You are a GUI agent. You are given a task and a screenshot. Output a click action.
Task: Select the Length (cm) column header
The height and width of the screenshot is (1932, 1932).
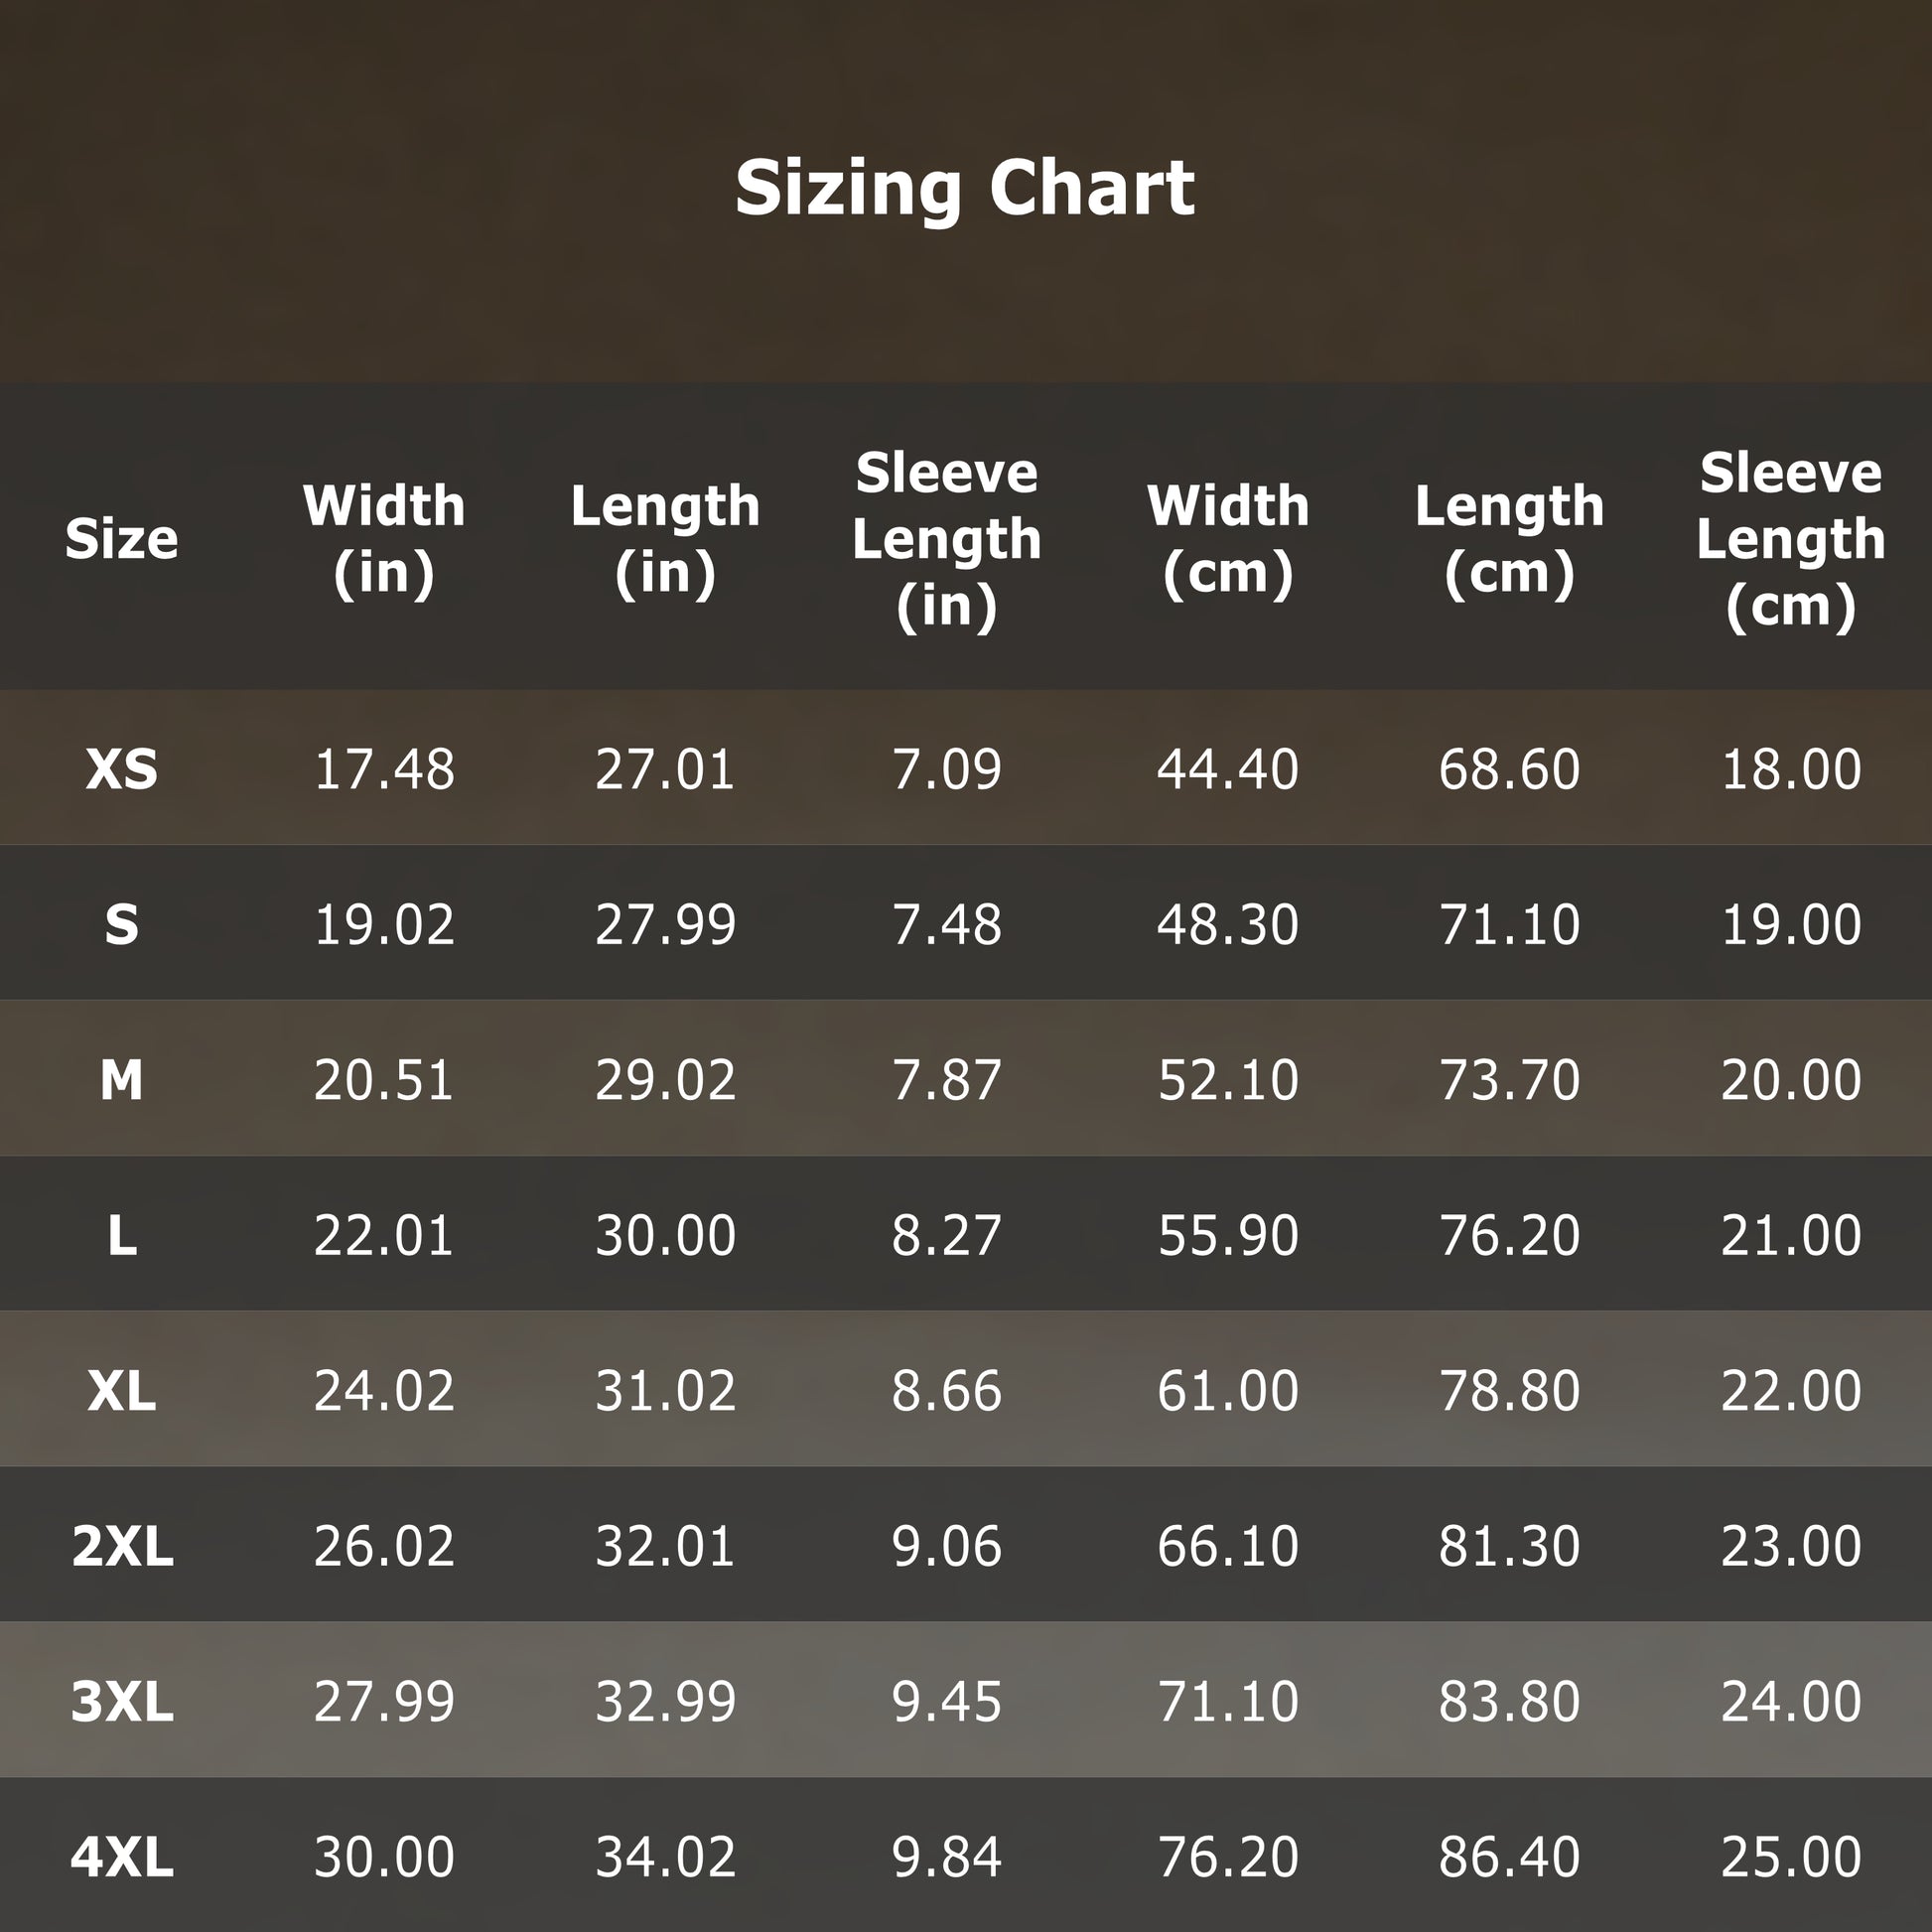(1509, 539)
